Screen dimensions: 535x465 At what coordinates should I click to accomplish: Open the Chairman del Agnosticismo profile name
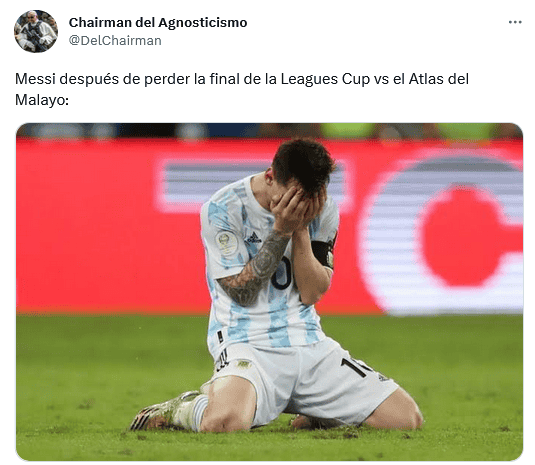158,23
